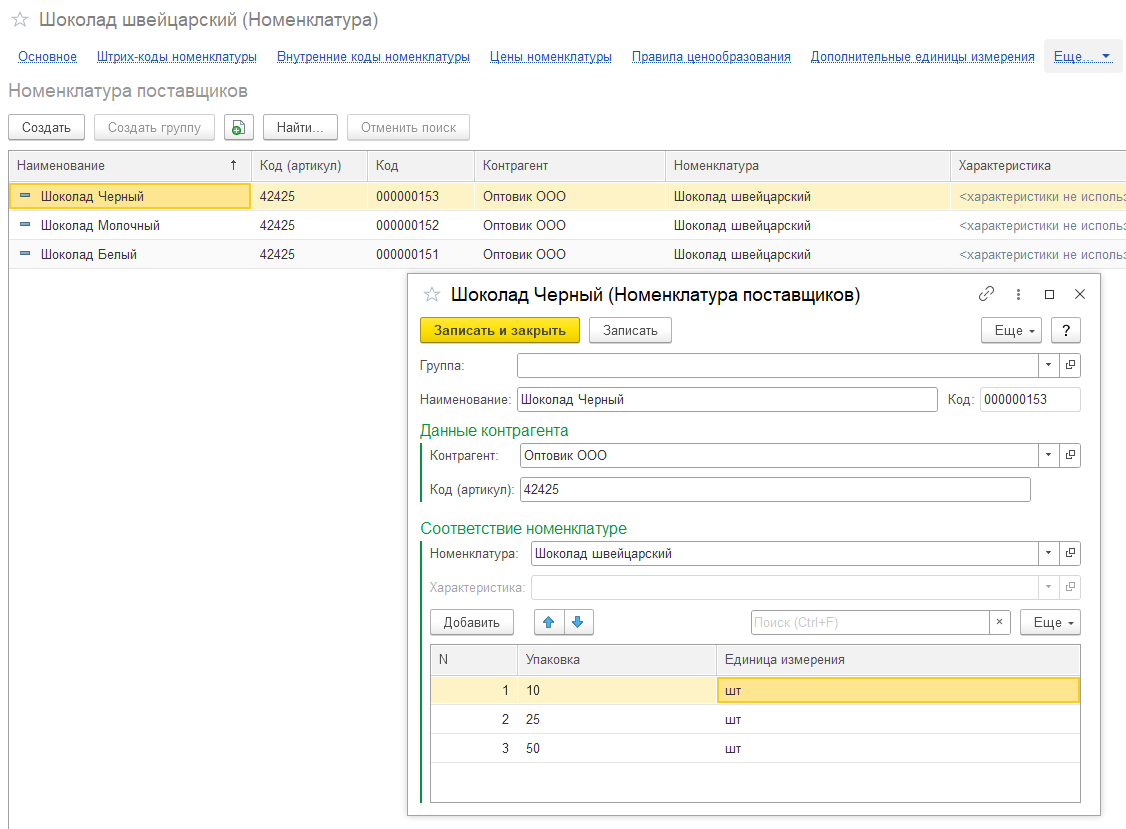The width and height of the screenshot is (1126, 829).
Task: Open the Контрагент field's linked record icon
Action: coord(1070,455)
